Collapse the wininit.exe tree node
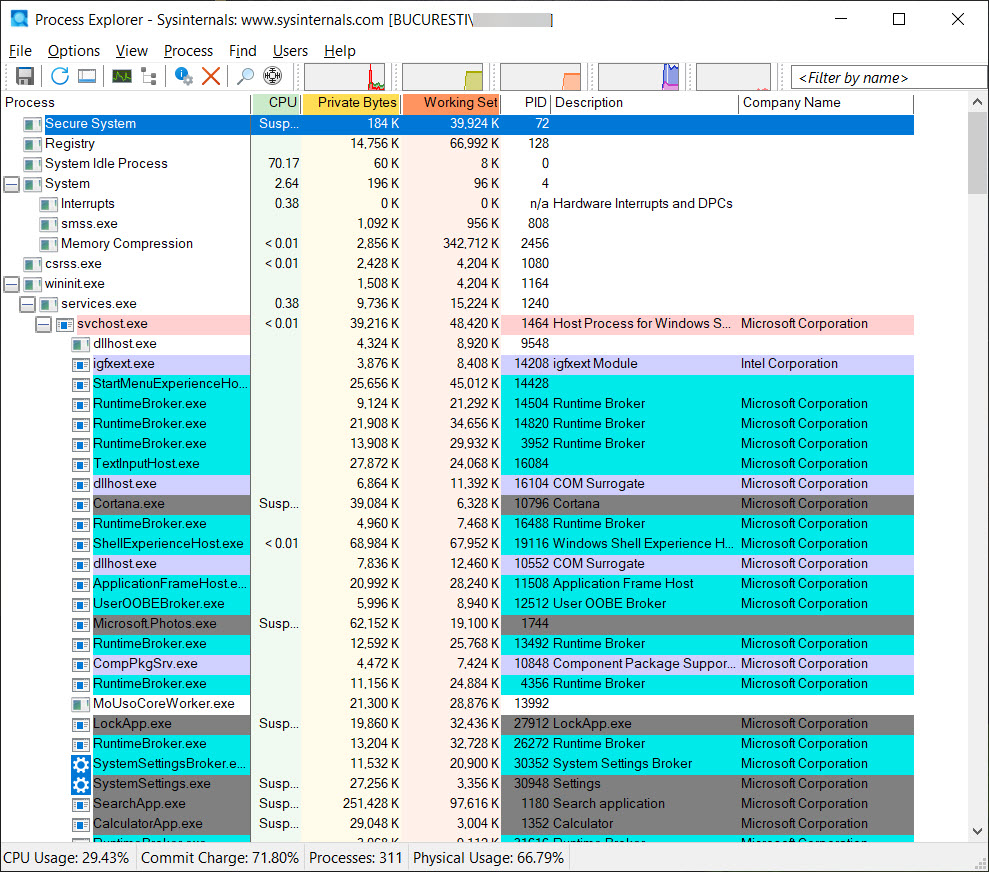The width and height of the screenshot is (989, 872). point(11,284)
